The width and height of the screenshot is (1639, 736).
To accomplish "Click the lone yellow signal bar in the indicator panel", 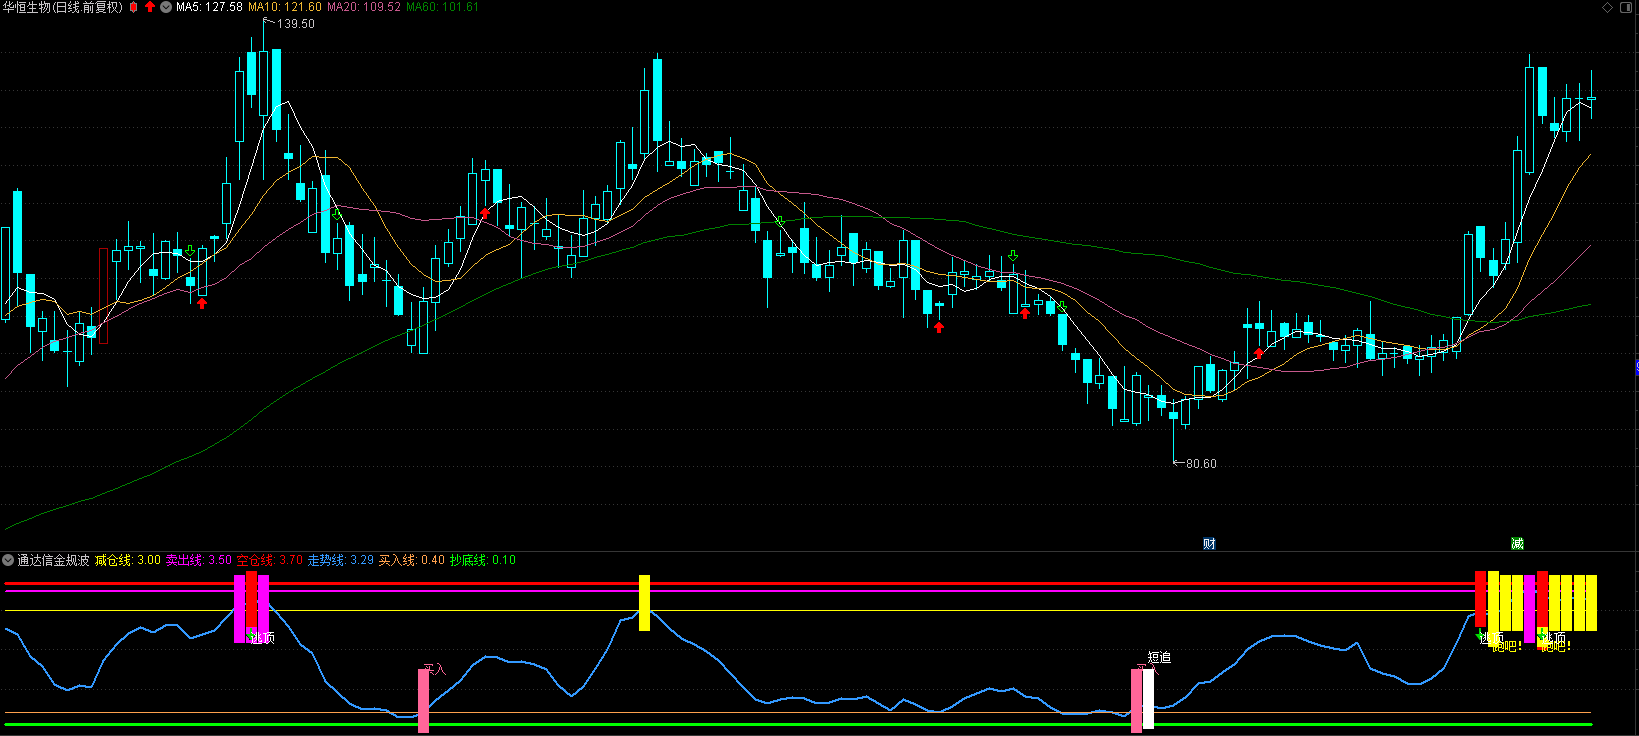I will point(644,603).
